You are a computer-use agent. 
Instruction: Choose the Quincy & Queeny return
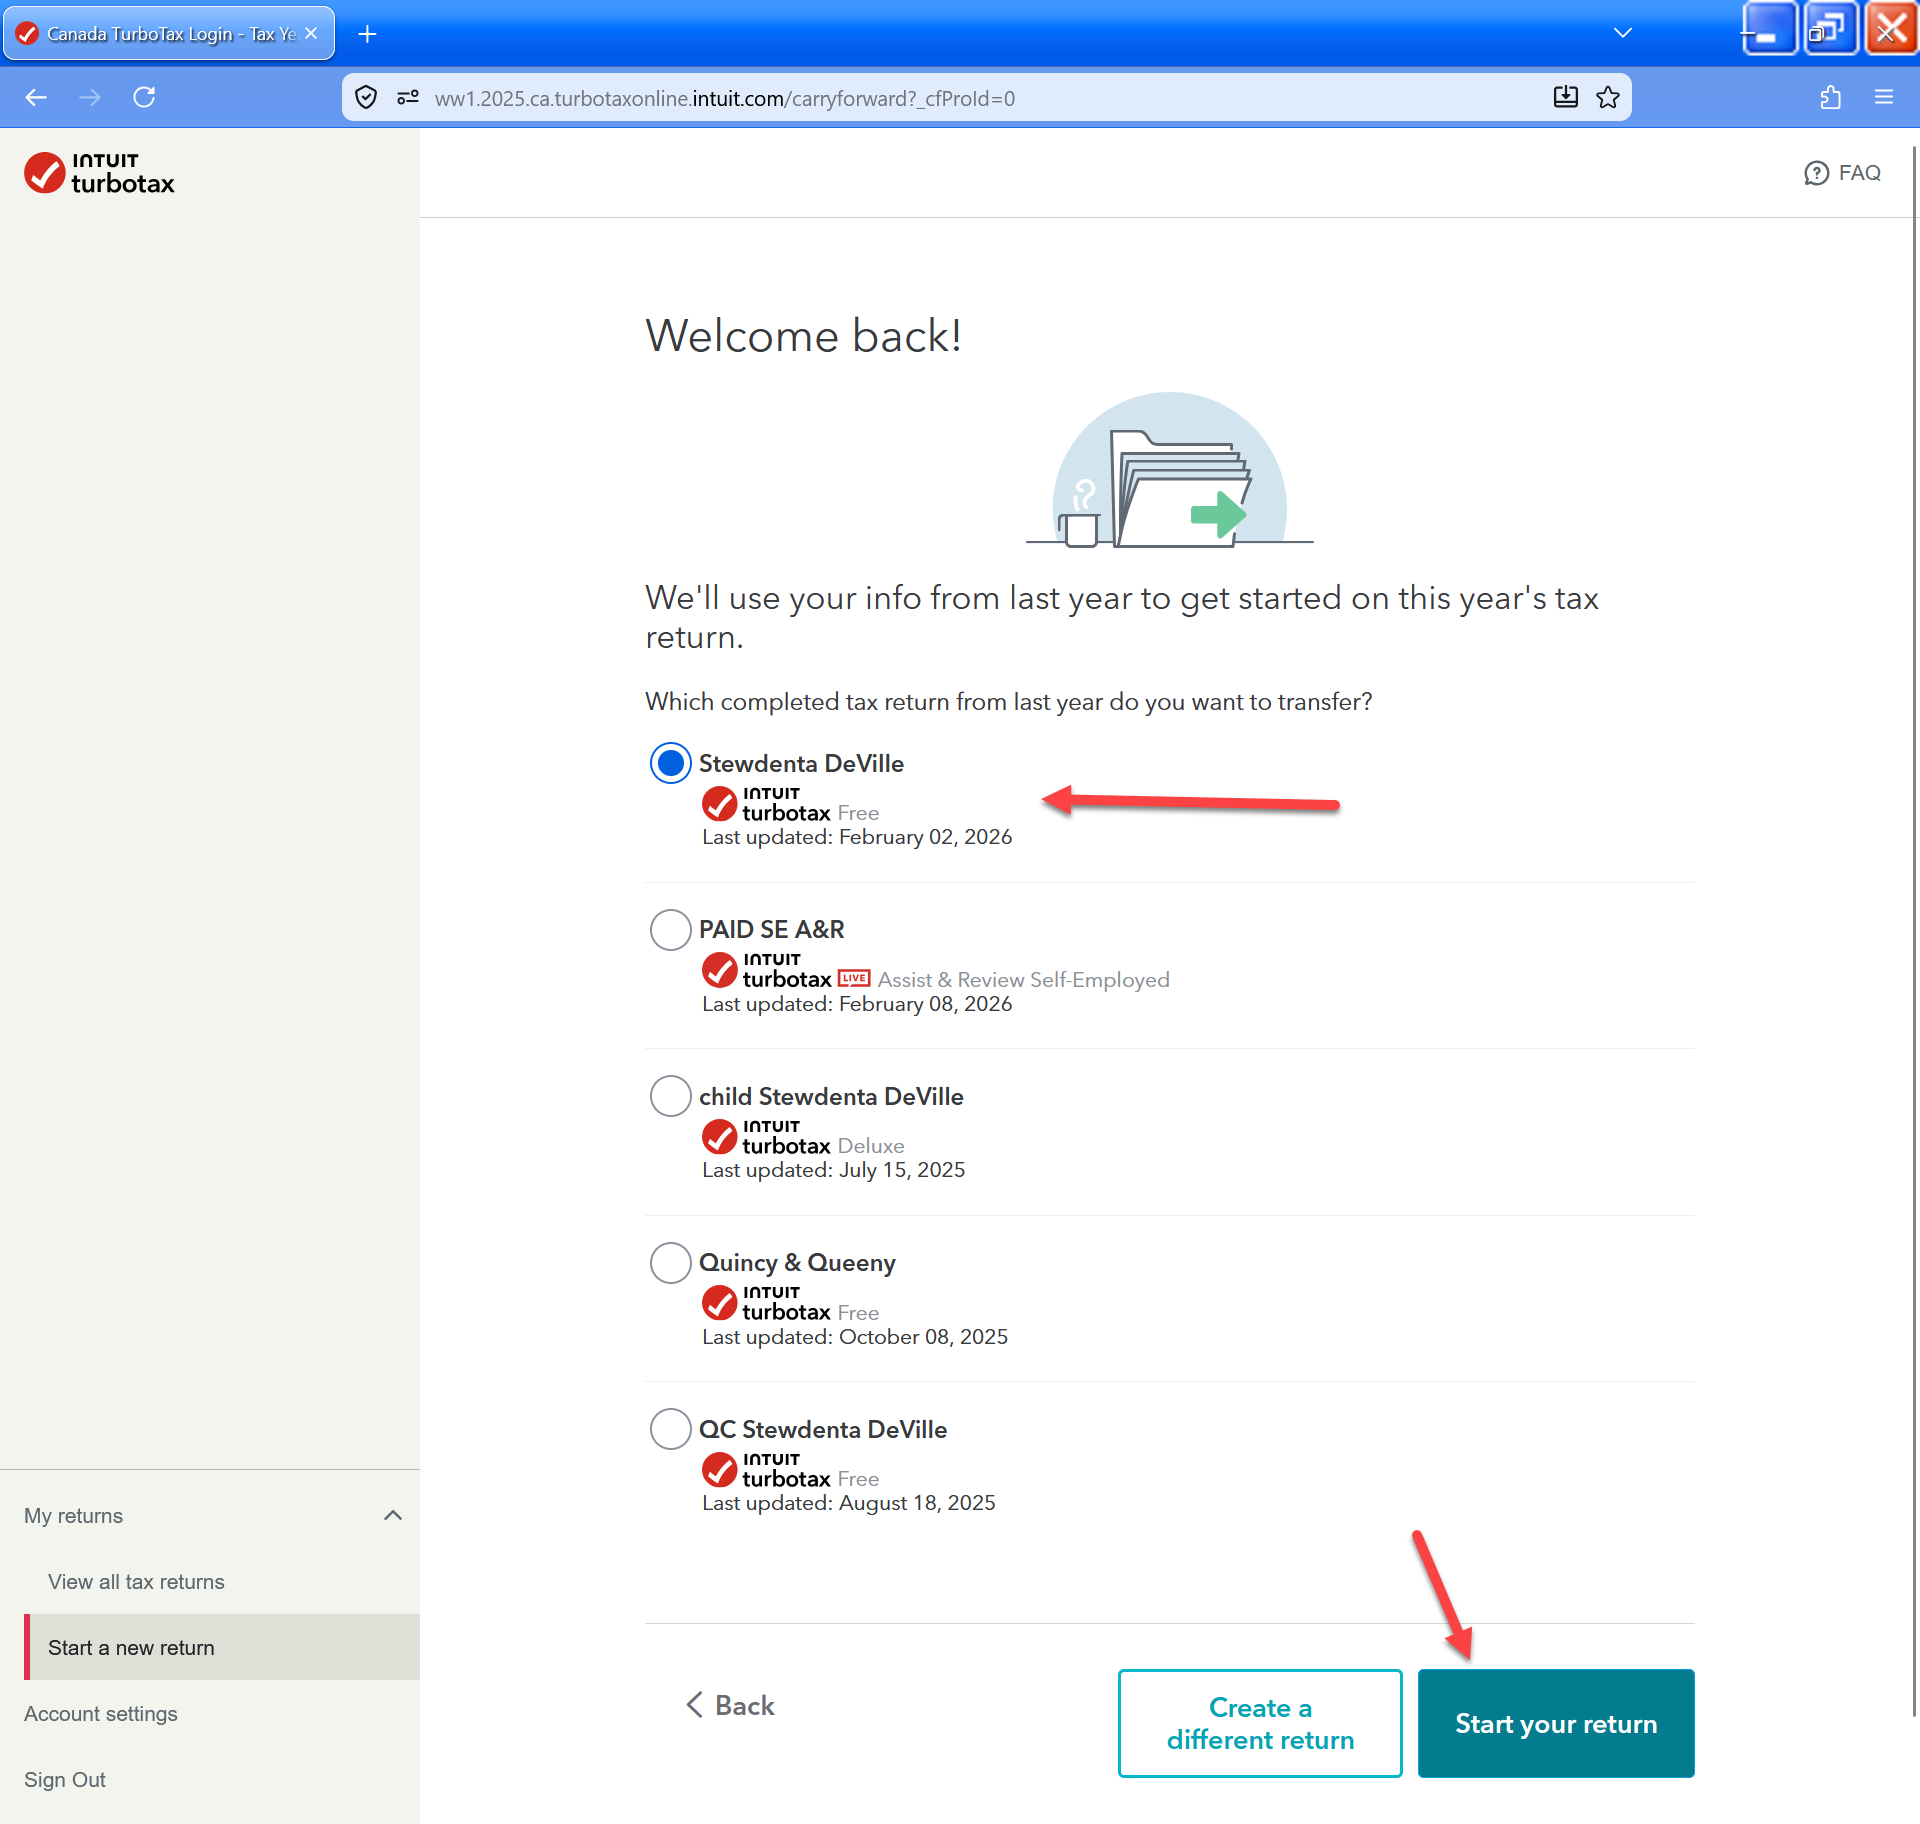click(670, 1263)
